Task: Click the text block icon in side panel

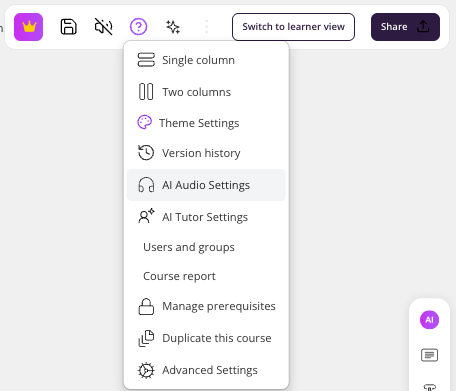Action: point(429,355)
